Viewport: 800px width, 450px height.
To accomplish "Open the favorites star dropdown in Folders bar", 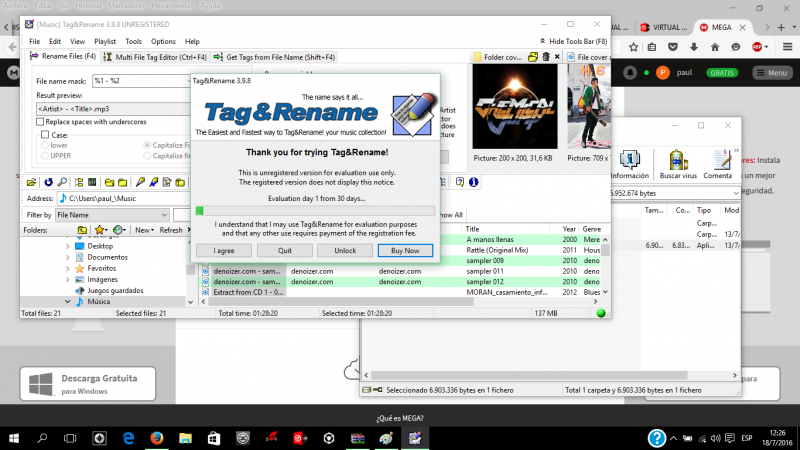I will pos(101,230).
